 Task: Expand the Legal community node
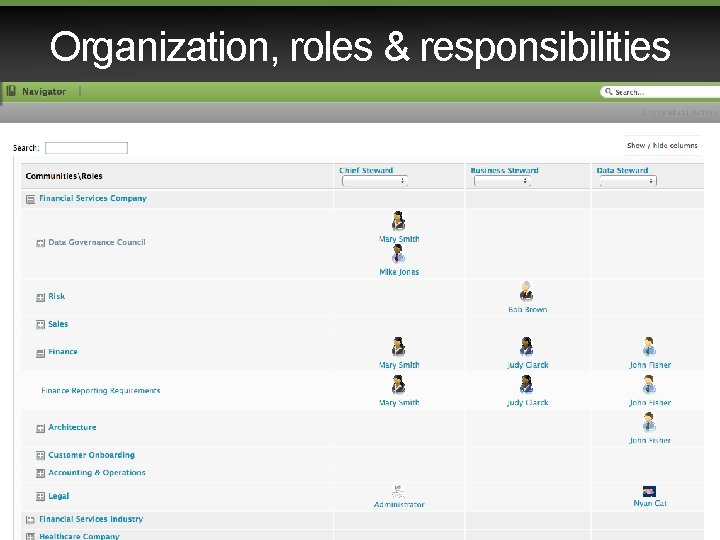[40, 496]
